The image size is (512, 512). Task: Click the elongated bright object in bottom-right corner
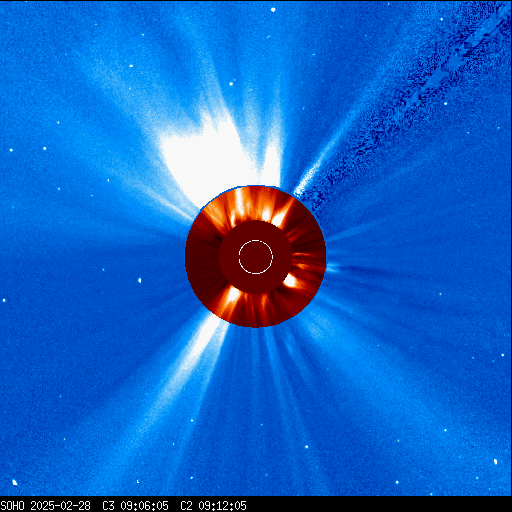495,462
